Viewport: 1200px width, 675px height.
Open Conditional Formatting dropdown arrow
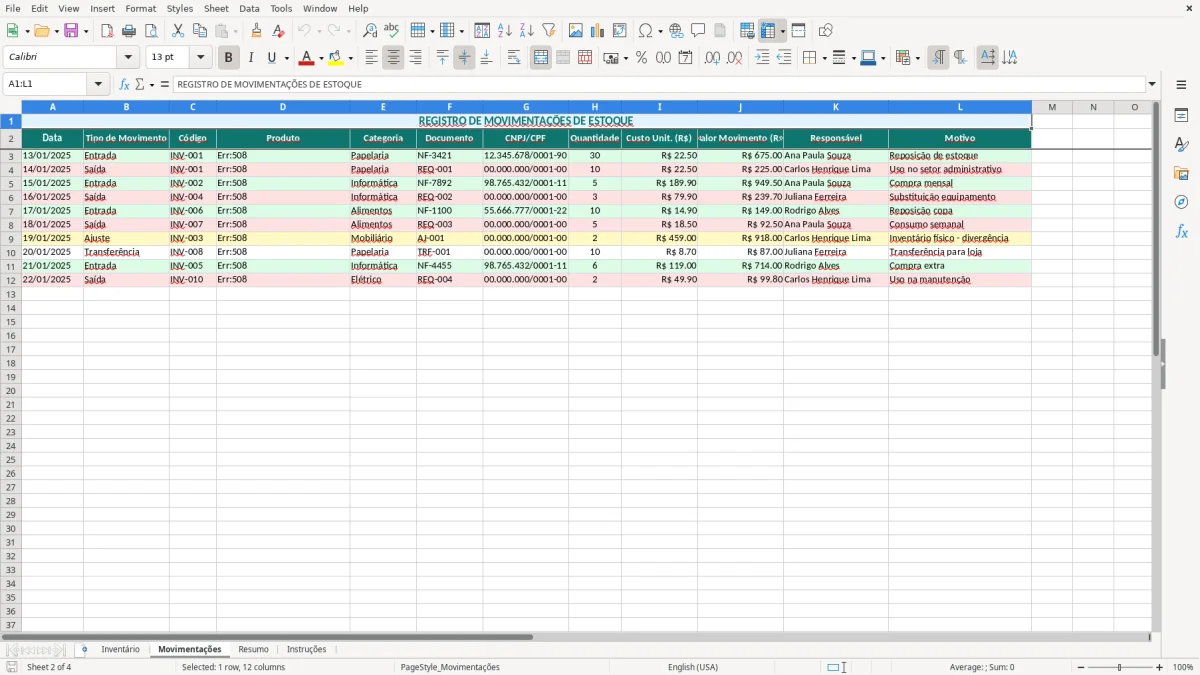pos(917,58)
